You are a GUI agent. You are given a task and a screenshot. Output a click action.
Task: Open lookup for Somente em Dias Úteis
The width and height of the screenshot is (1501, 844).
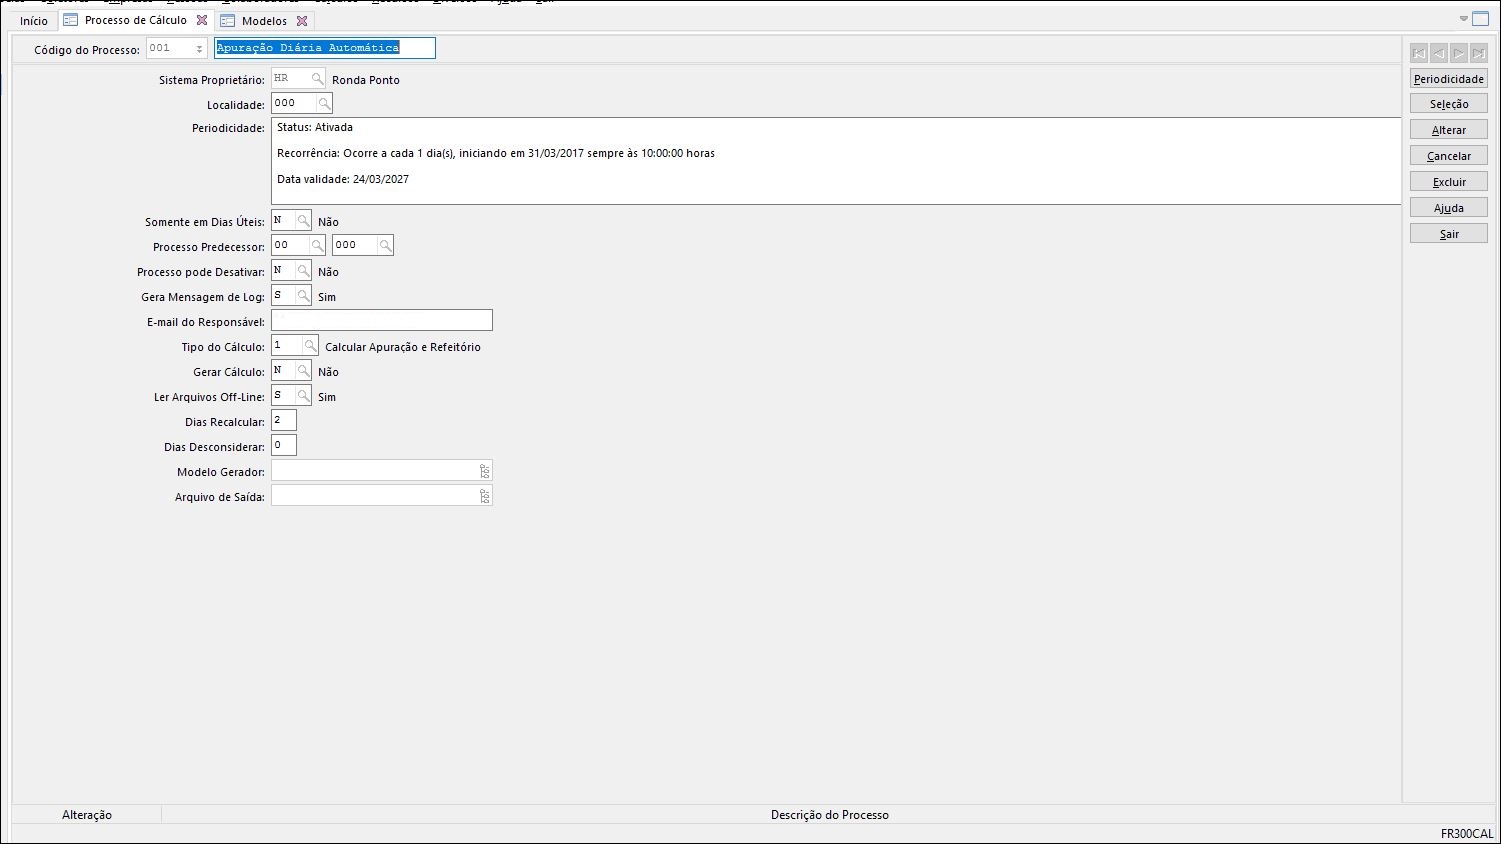[303, 221]
